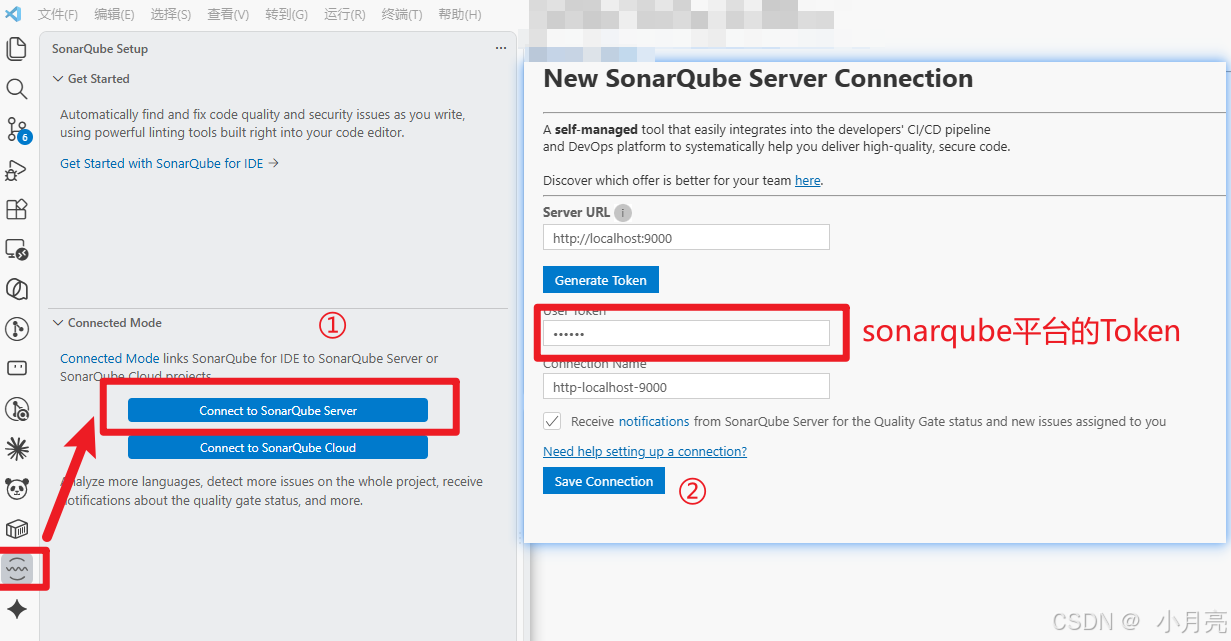
Task: Click the panda icon in activity bar
Action: 17,489
